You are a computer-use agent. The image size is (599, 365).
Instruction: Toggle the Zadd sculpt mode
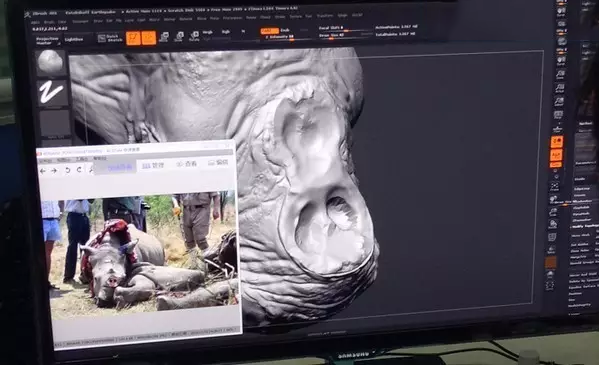click(269, 31)
